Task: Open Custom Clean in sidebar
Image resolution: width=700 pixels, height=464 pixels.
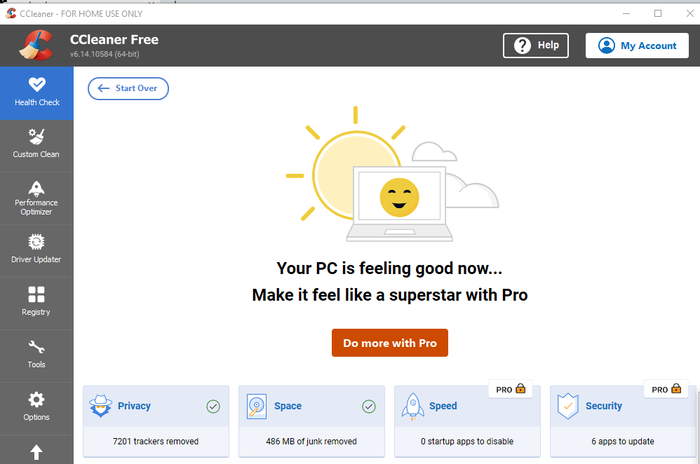Action: coord(37,146)
